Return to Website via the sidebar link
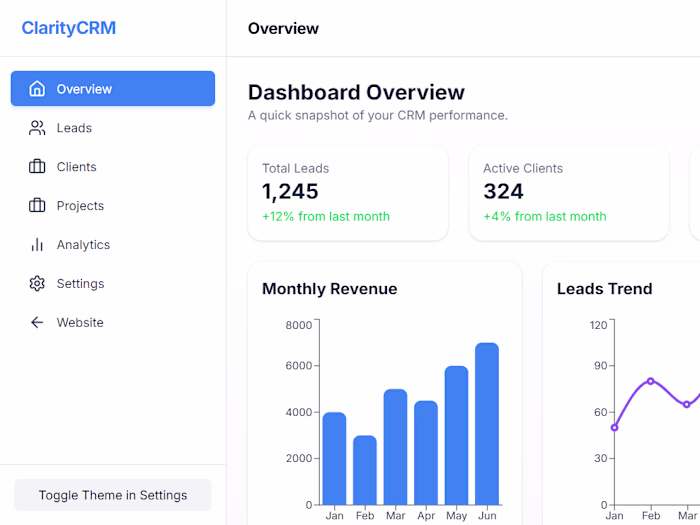Image resolution: width=700 pixels, height=525 pixels. click(113, 322)
